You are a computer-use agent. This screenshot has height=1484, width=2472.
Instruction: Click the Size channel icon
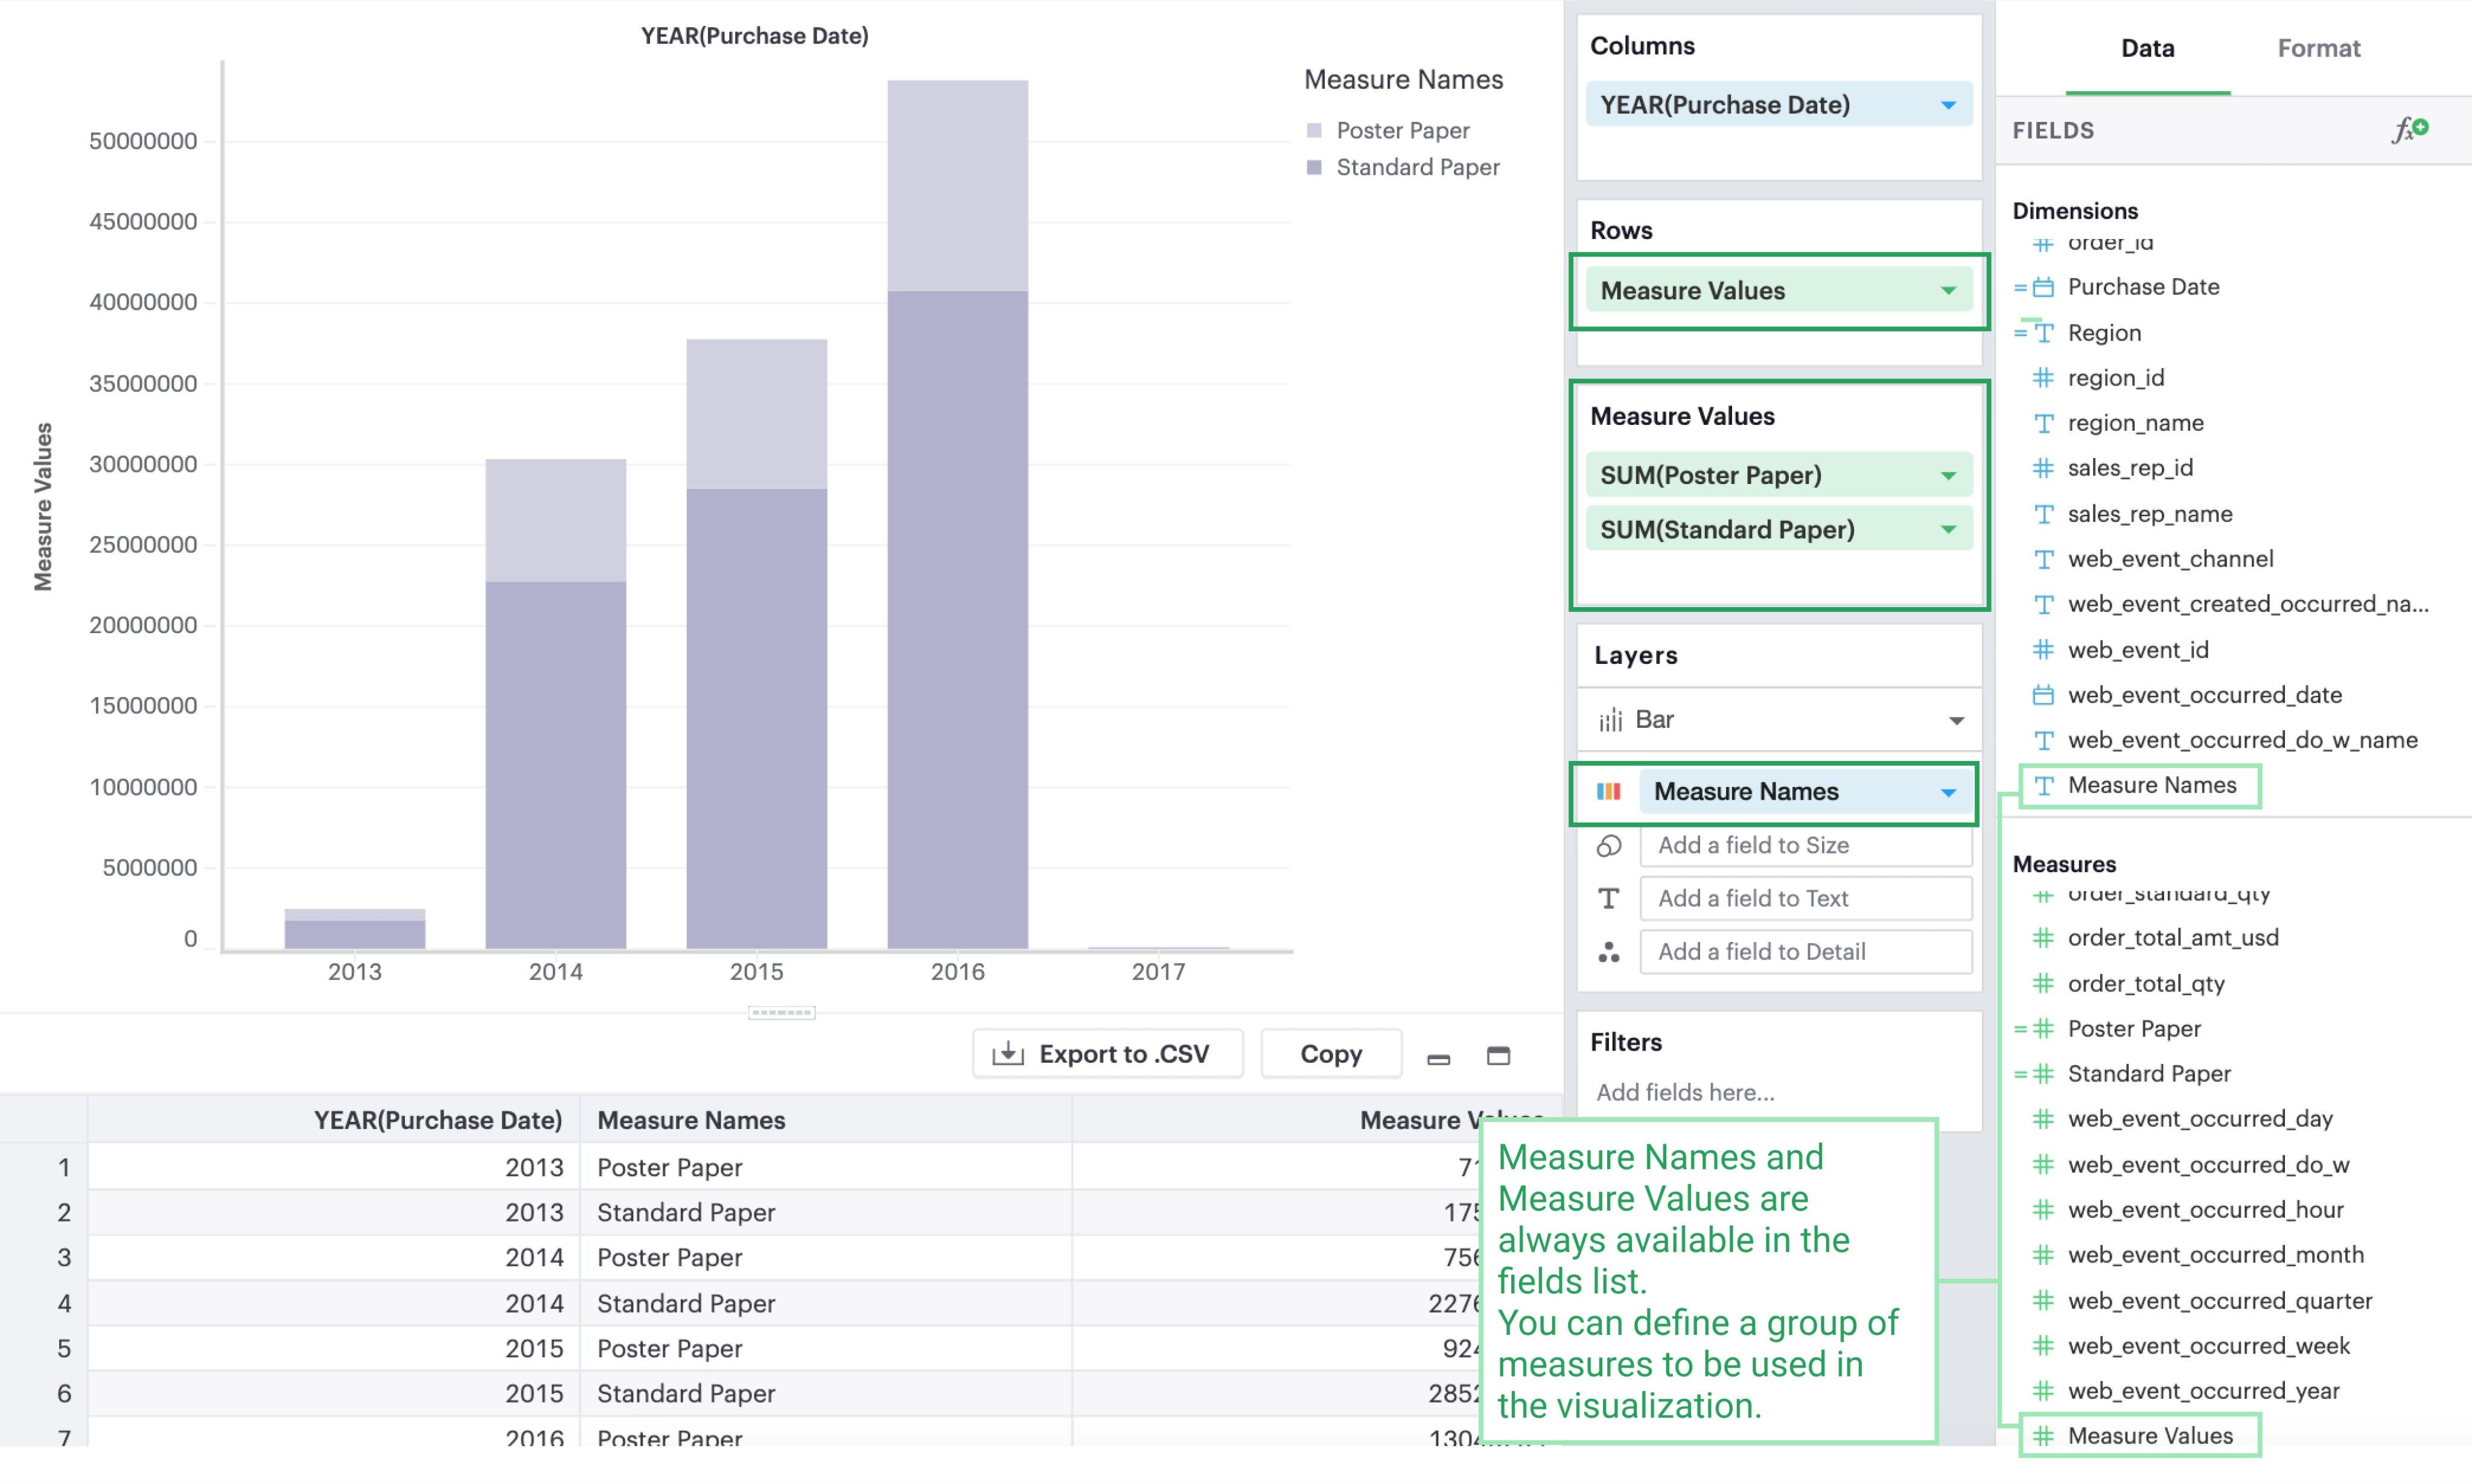tap(1608, 846)
